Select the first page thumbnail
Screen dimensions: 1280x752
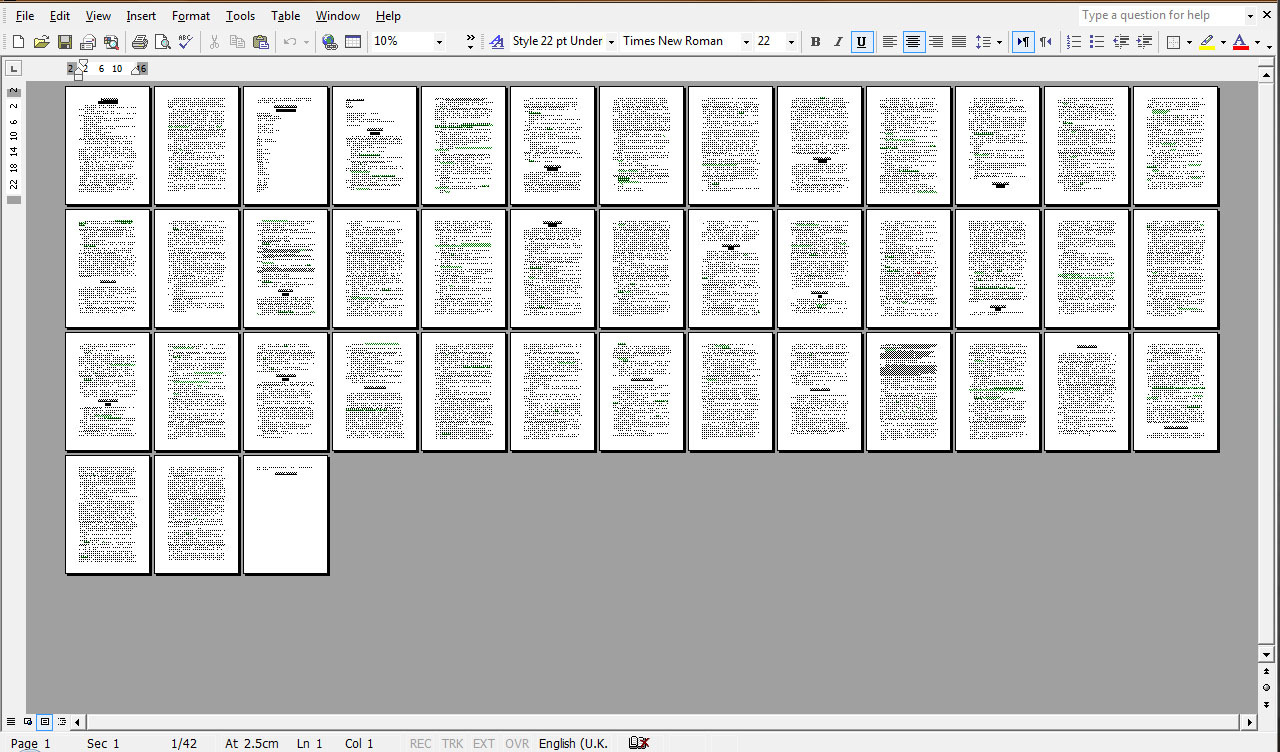(108, 146)
